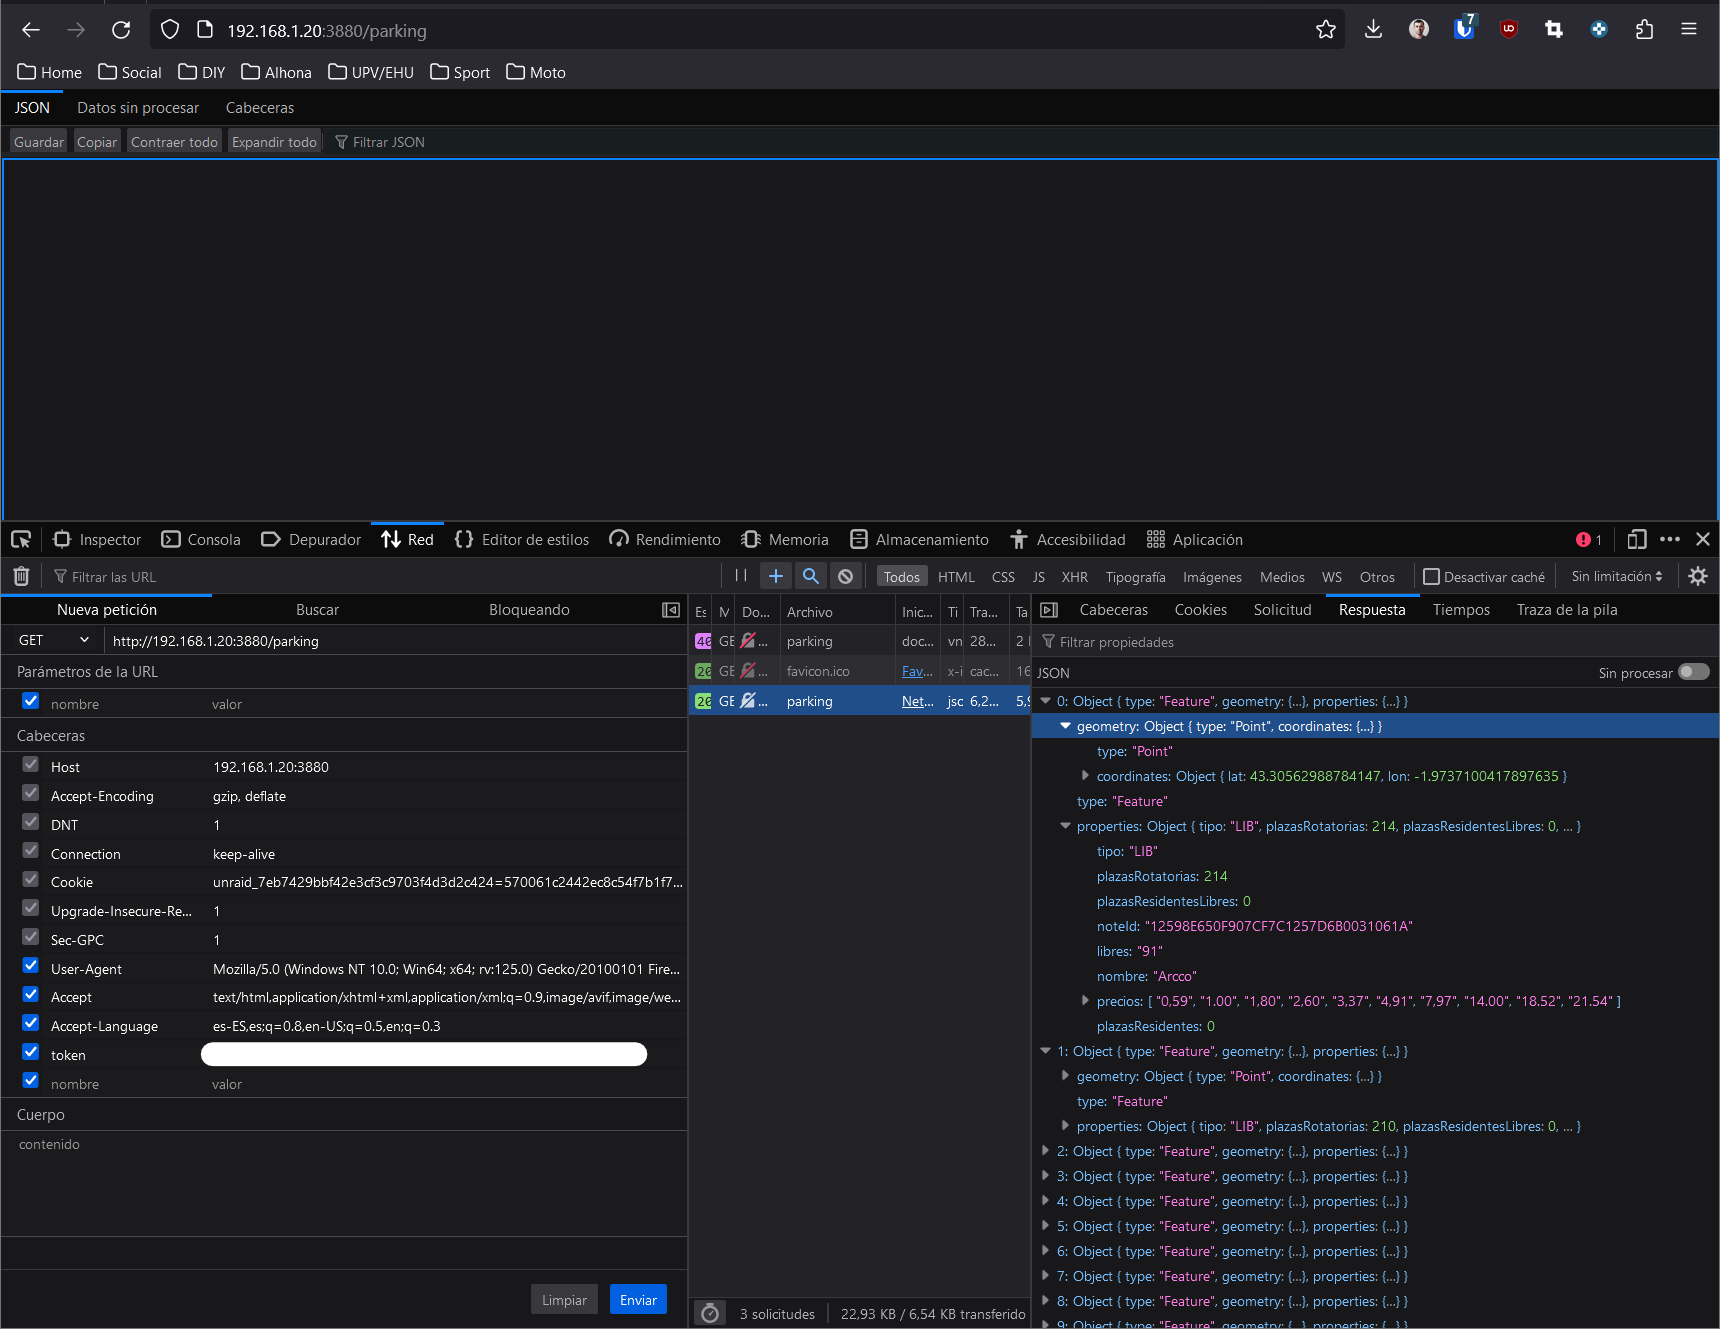Open the UPV/EHU bookmark folder

(371, 72)
